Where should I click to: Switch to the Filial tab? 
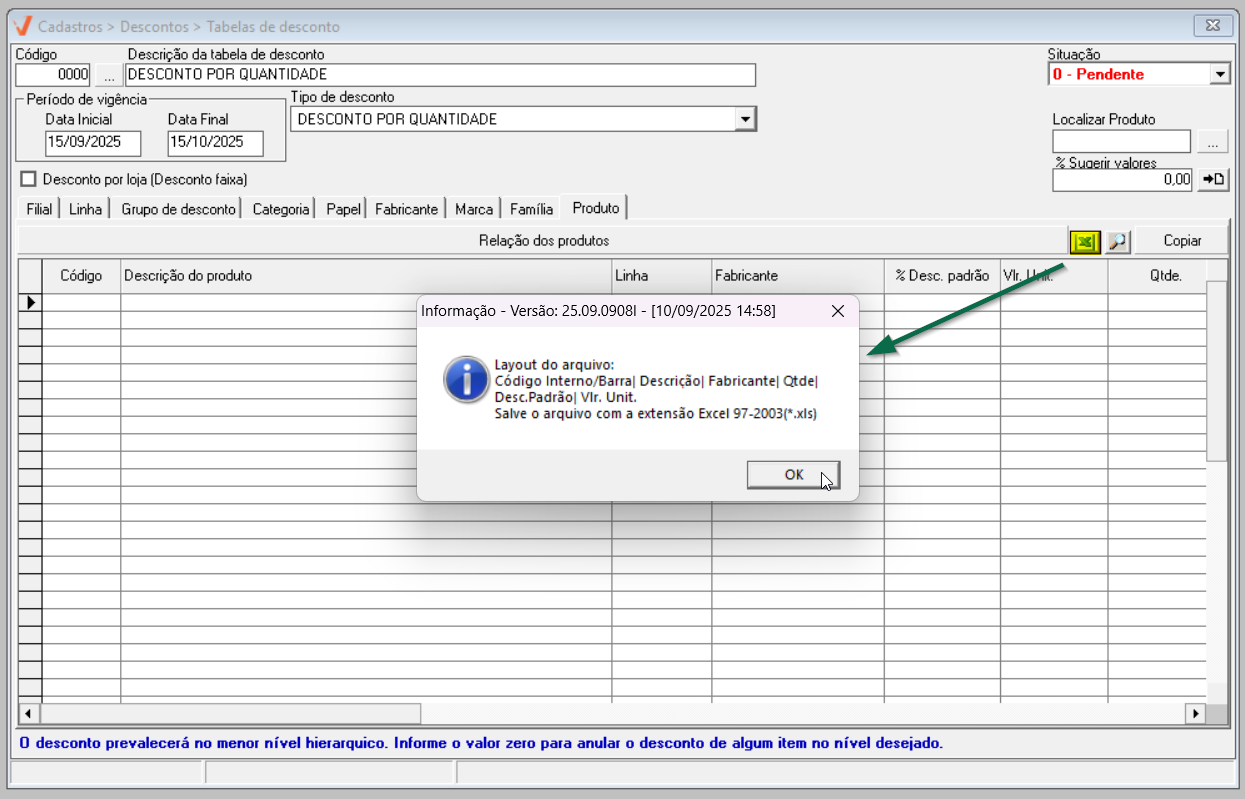[x=39, y=209]
